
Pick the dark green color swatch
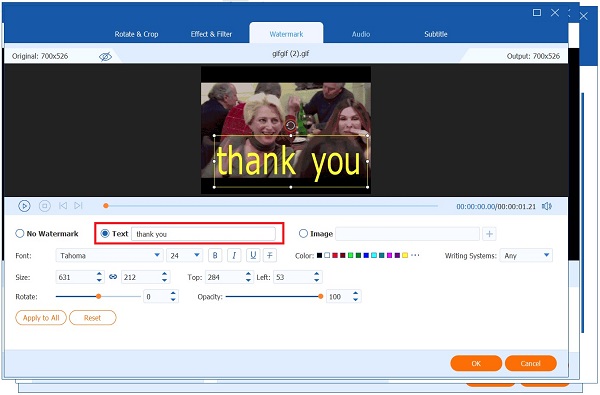tap(359, 255)
